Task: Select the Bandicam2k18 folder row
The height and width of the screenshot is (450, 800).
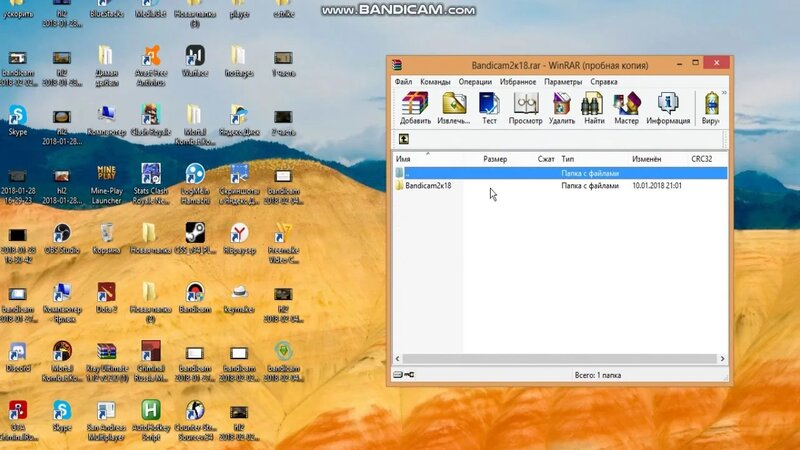Action: (x=560, y=186)
